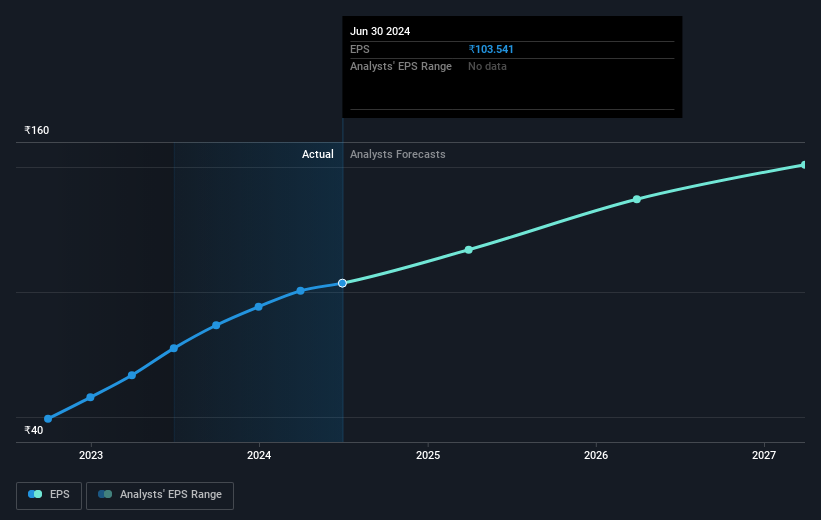Click the Actual section label

point(317,154)
